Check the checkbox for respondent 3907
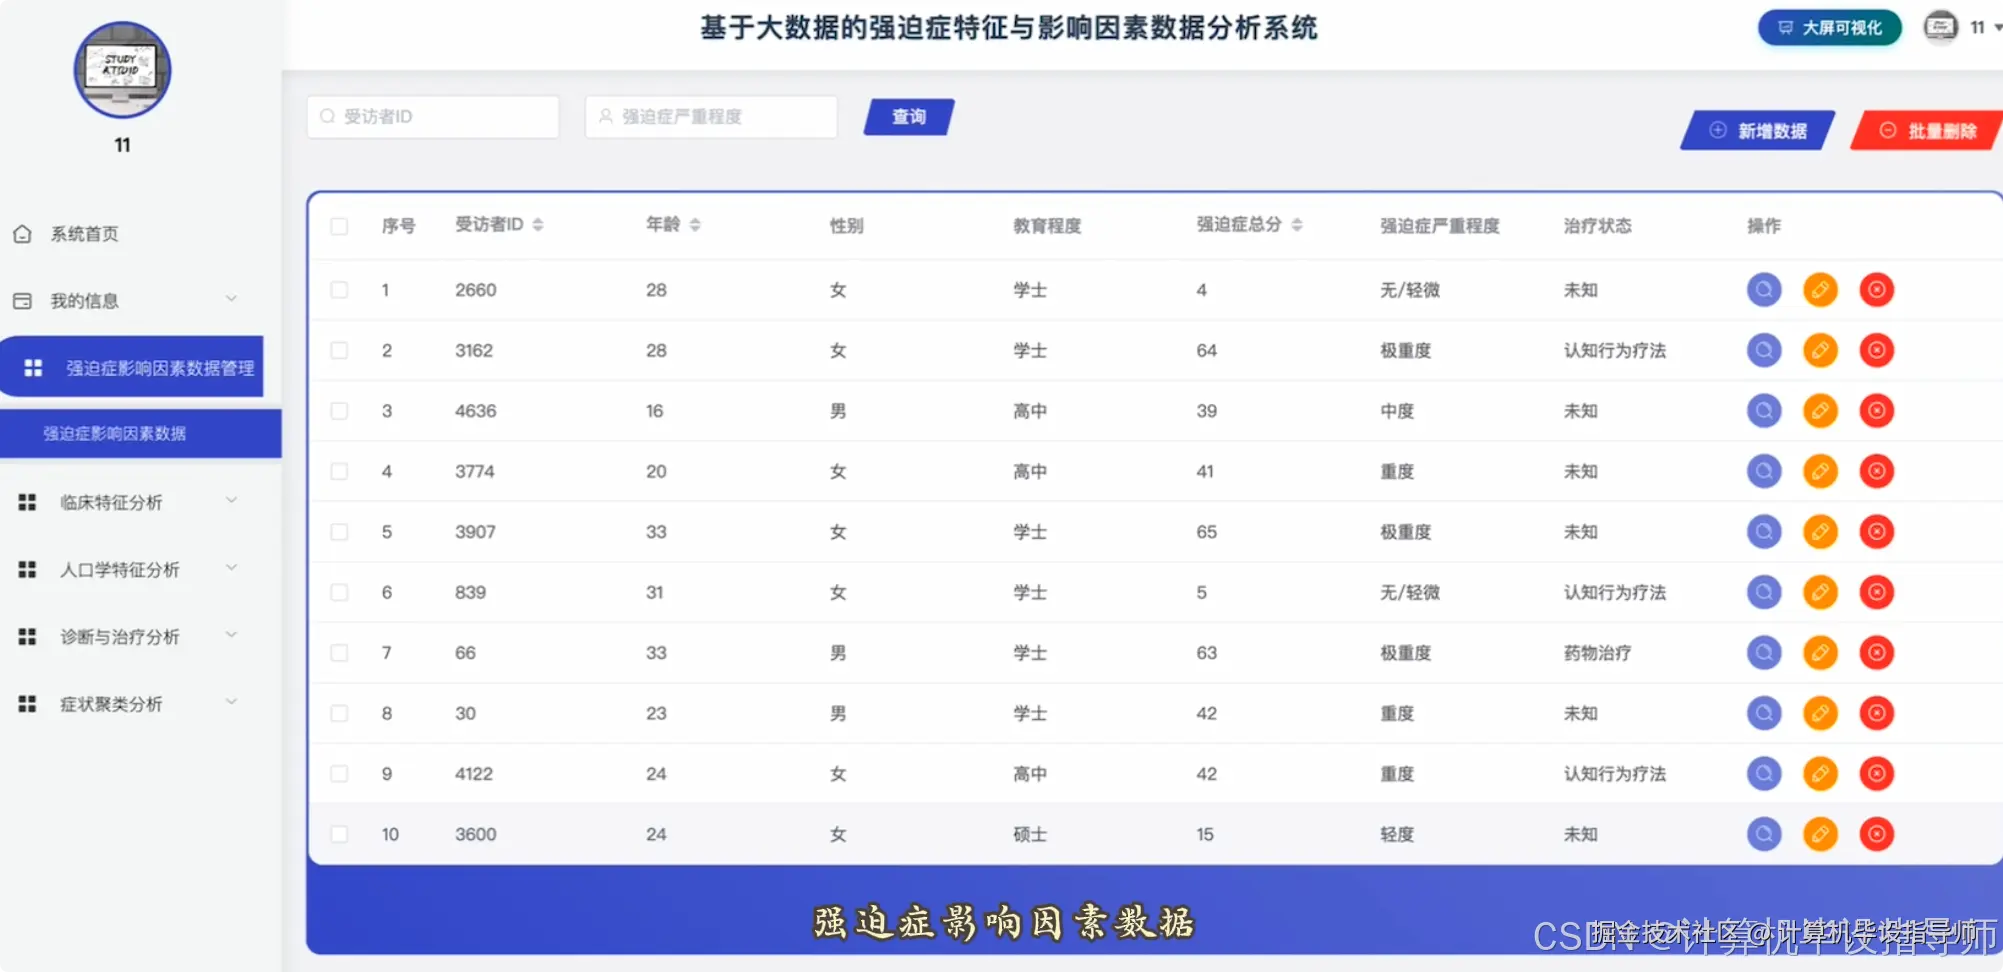The image size is (2003, 972). 339,531
